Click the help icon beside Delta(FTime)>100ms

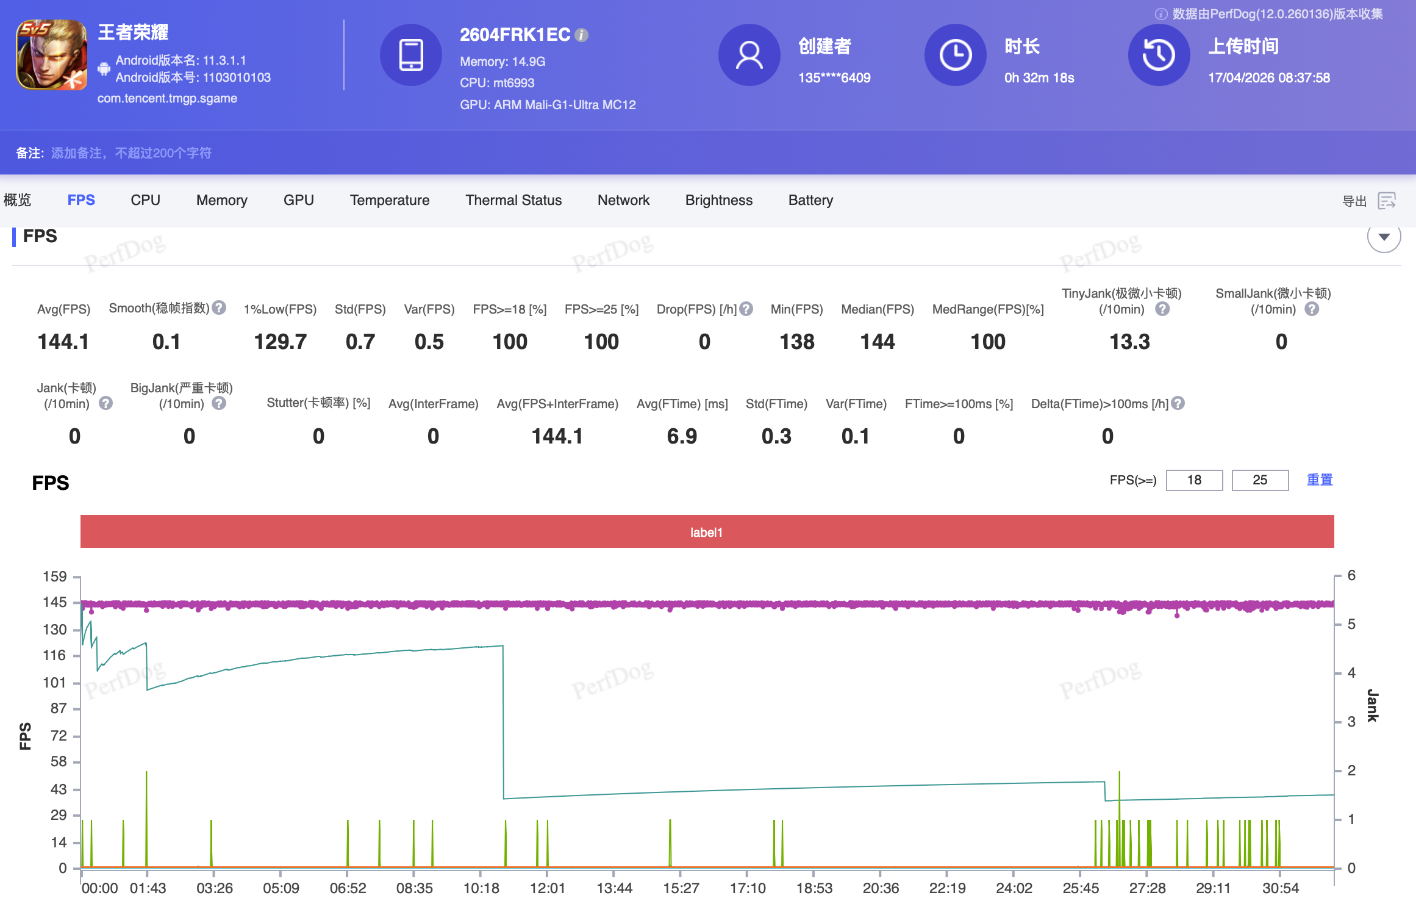tap(1178, 404)
